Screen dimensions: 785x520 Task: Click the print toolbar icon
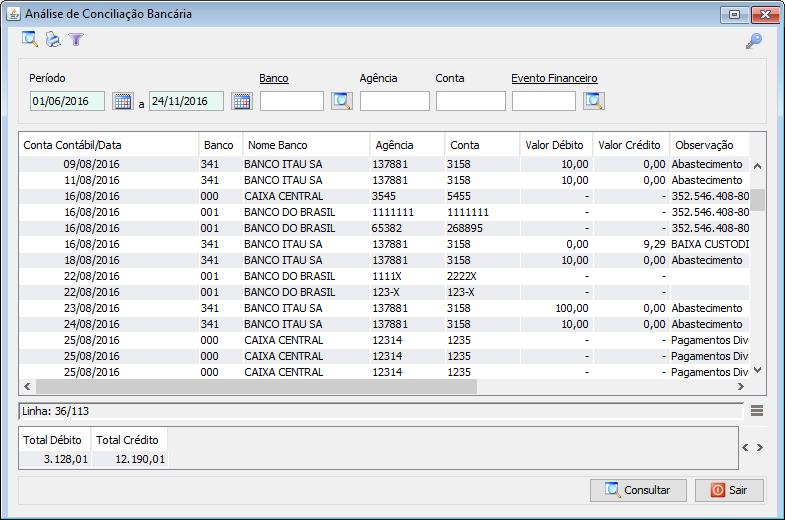click(53, 39)
